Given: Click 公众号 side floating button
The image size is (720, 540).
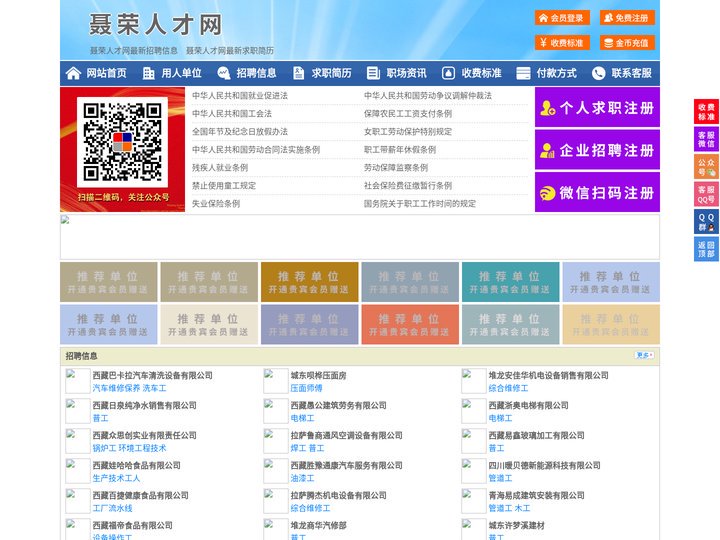Looking at the screenshot, I should pyautogui.click(x=706, y=167).
